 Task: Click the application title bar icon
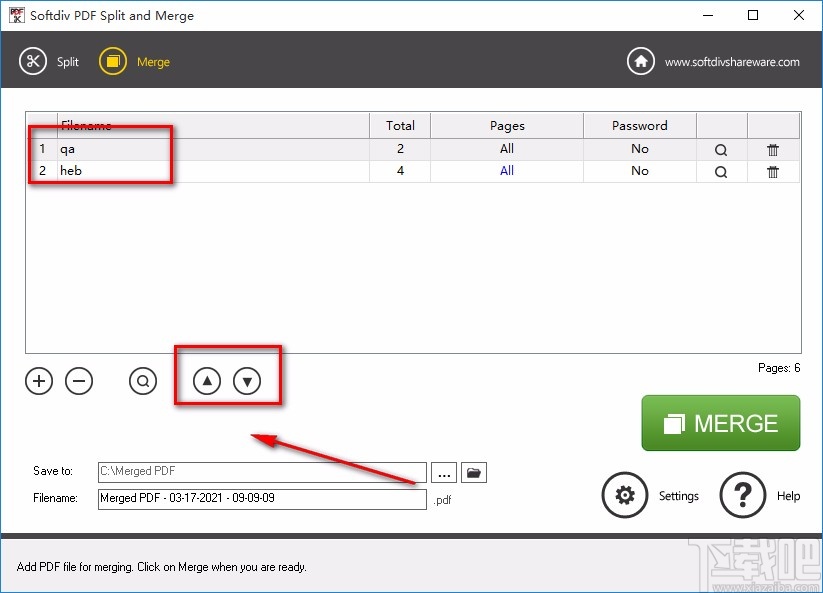tap(16, 15)
